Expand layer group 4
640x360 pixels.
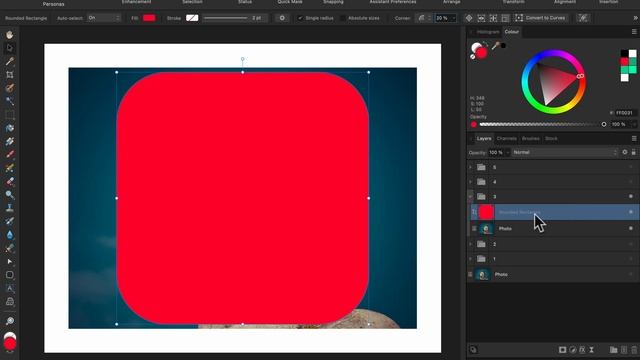[471, 182]
